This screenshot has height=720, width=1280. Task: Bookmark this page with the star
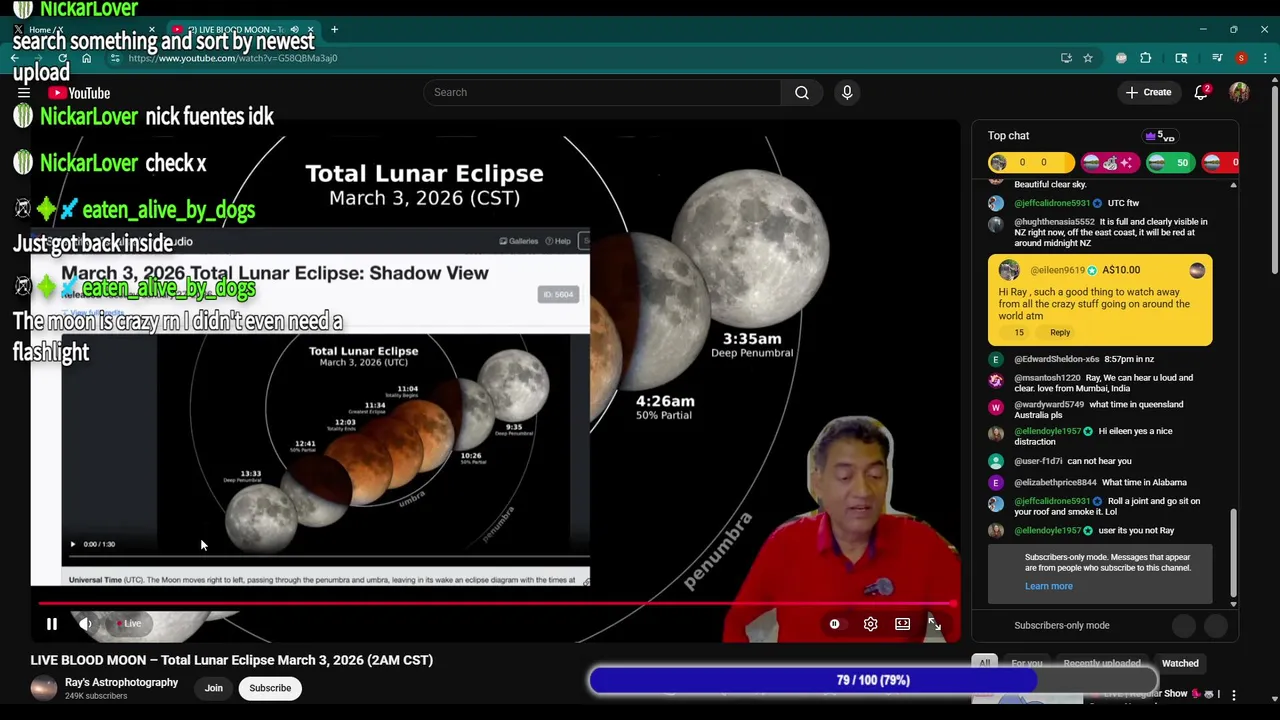(x=1088, y=58)
